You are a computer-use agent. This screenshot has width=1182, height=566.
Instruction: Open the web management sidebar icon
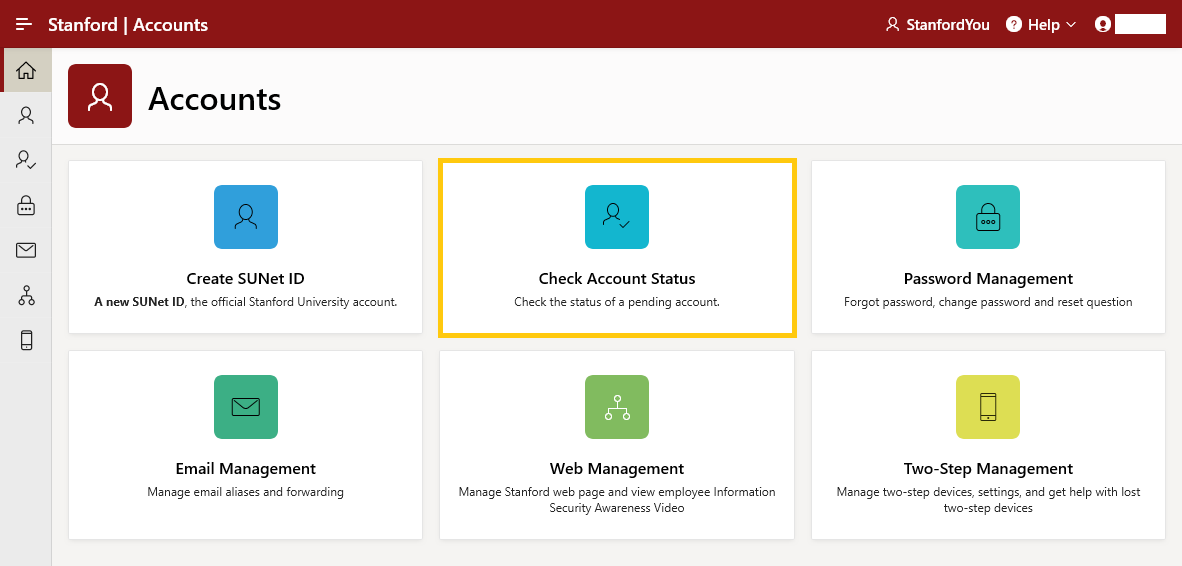[26, 295]
